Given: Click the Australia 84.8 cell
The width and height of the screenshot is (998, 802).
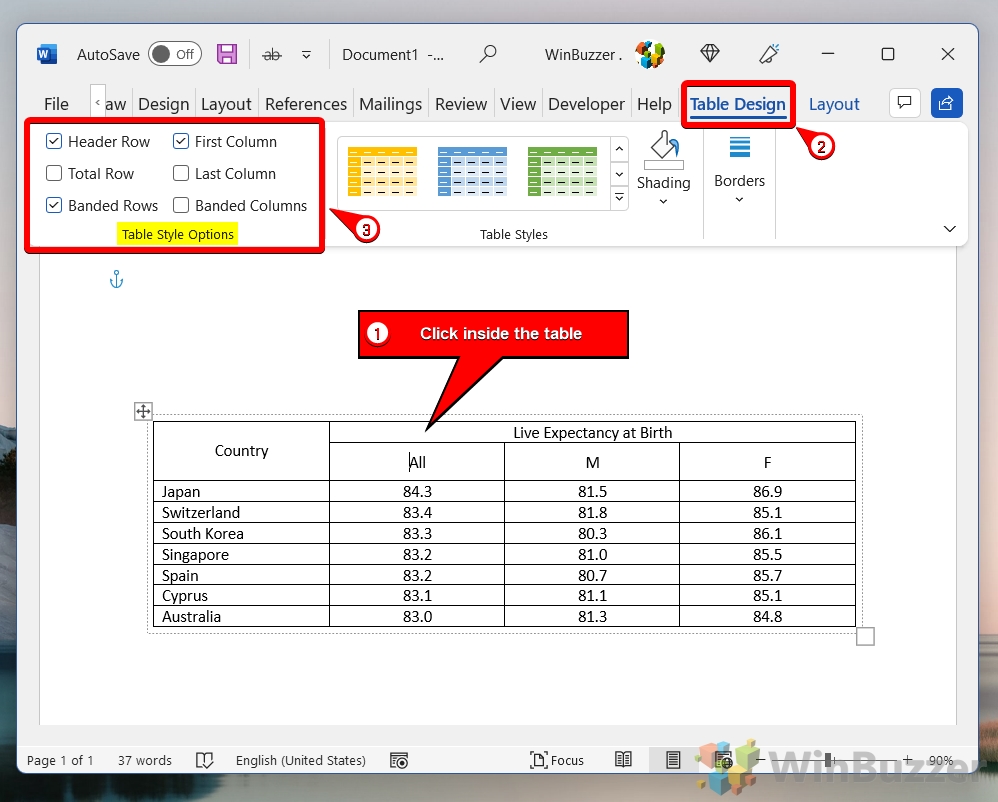Looking at the screenshot, I should (767, 616).
